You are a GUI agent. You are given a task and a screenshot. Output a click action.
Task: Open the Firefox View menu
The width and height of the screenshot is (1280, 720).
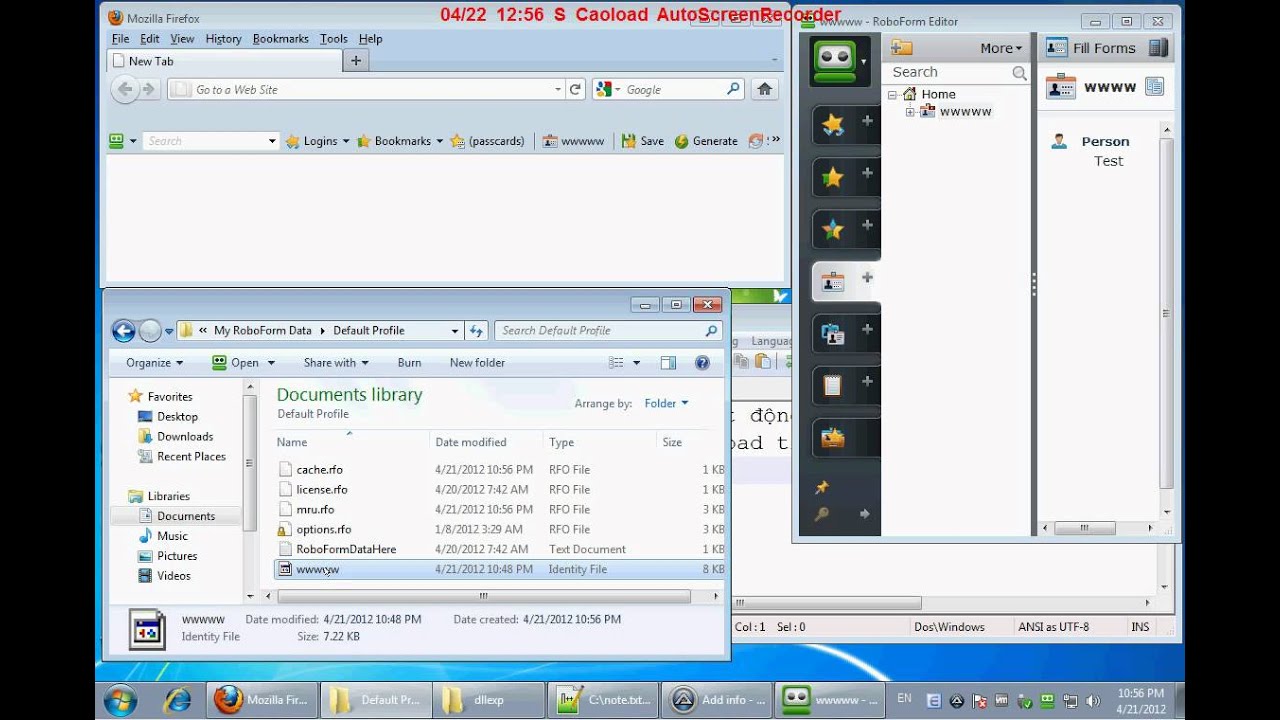point(182,39)
